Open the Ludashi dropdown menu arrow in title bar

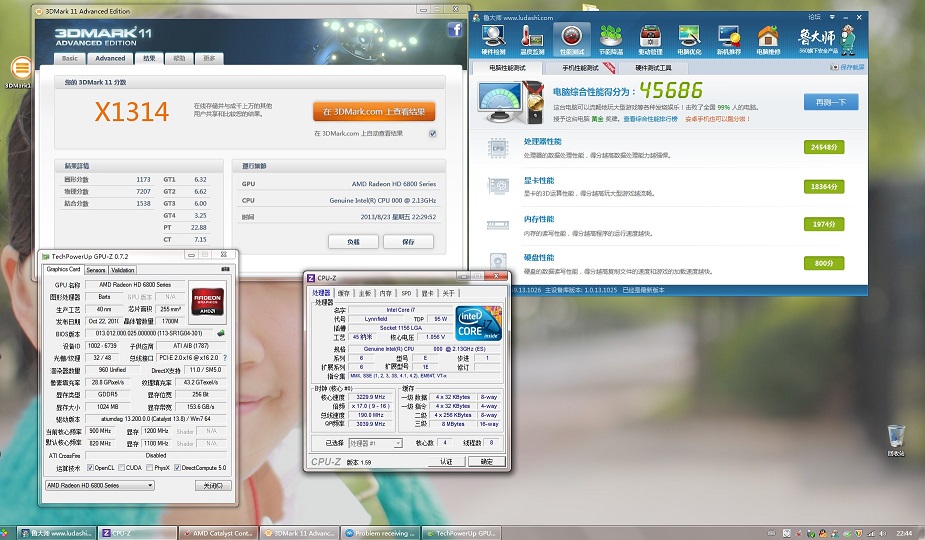tap(832, 17)
